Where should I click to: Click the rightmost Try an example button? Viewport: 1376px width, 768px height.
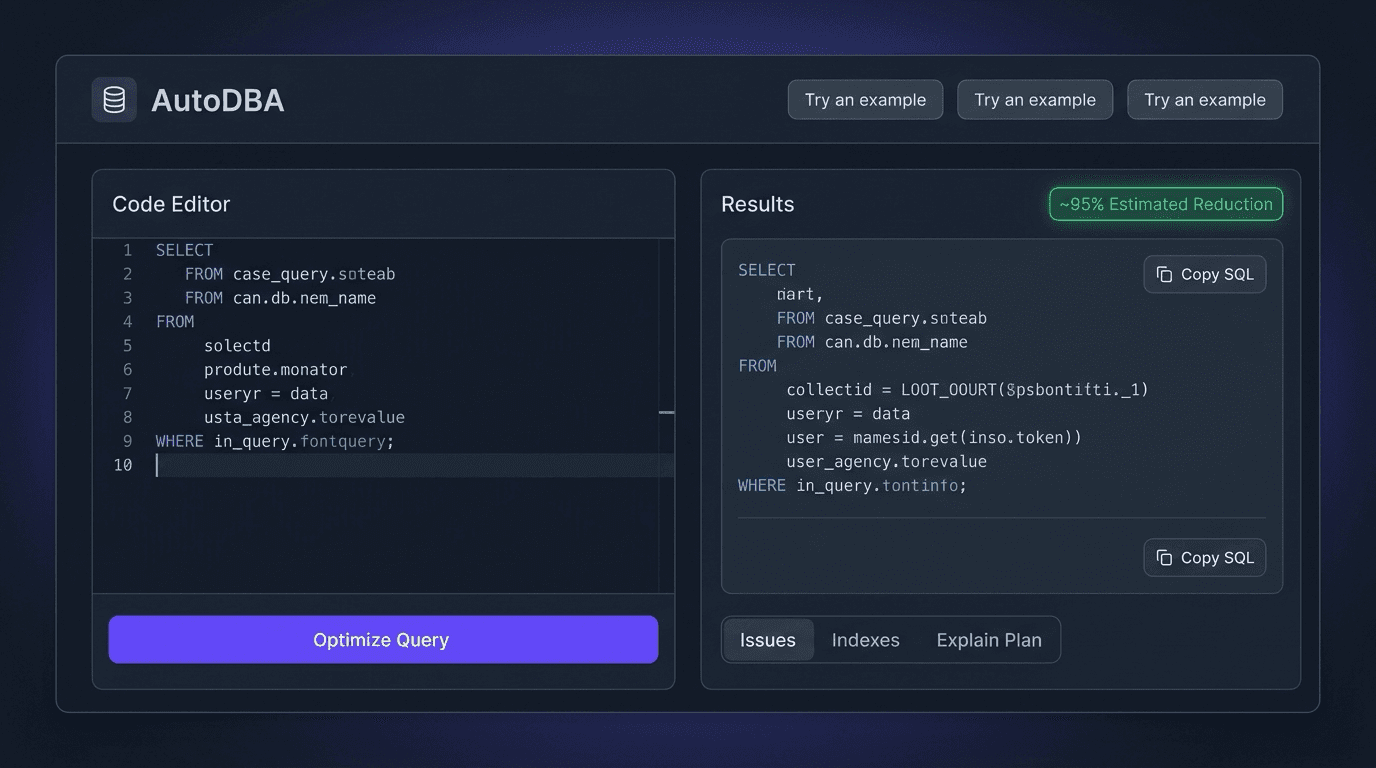pyautogui.click(x=1205, y=100)
